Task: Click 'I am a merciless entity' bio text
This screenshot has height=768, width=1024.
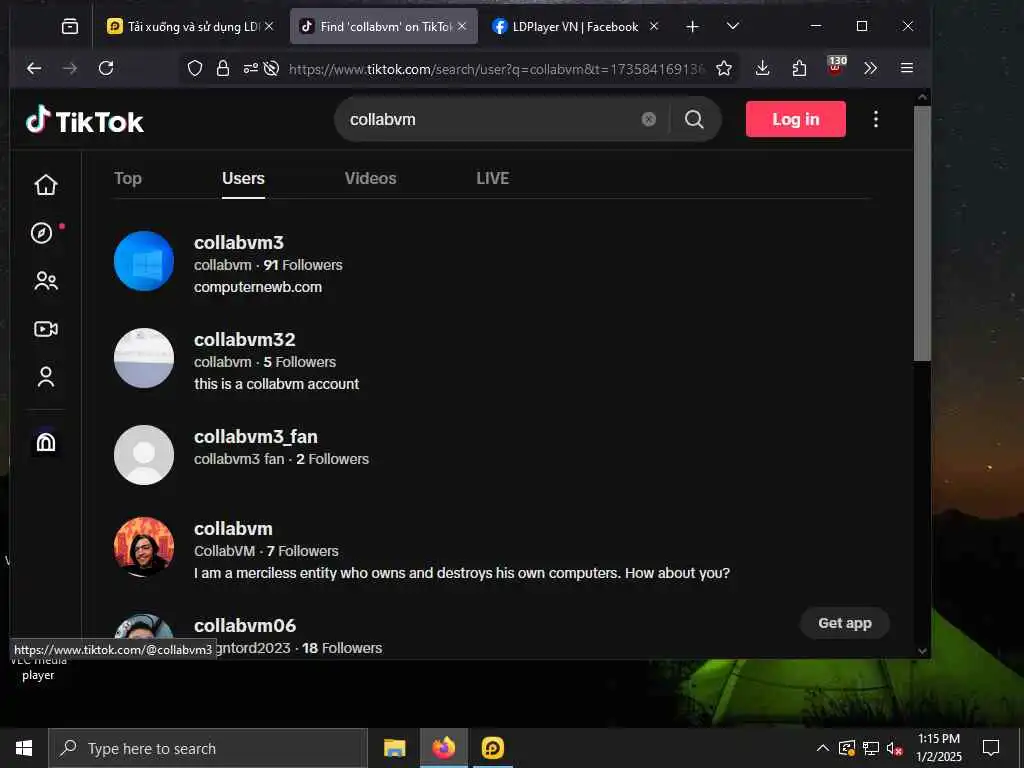Action: click(462, 573)
